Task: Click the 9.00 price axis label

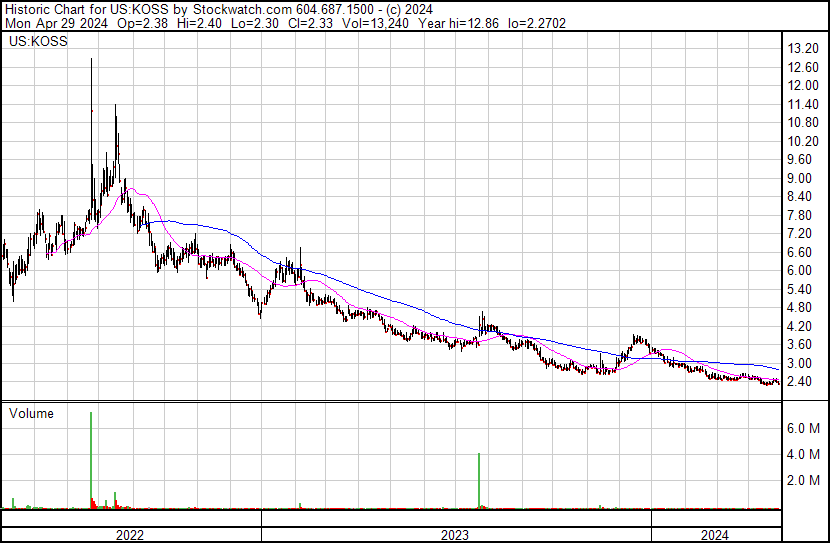Action: click(x=800, y=178)
